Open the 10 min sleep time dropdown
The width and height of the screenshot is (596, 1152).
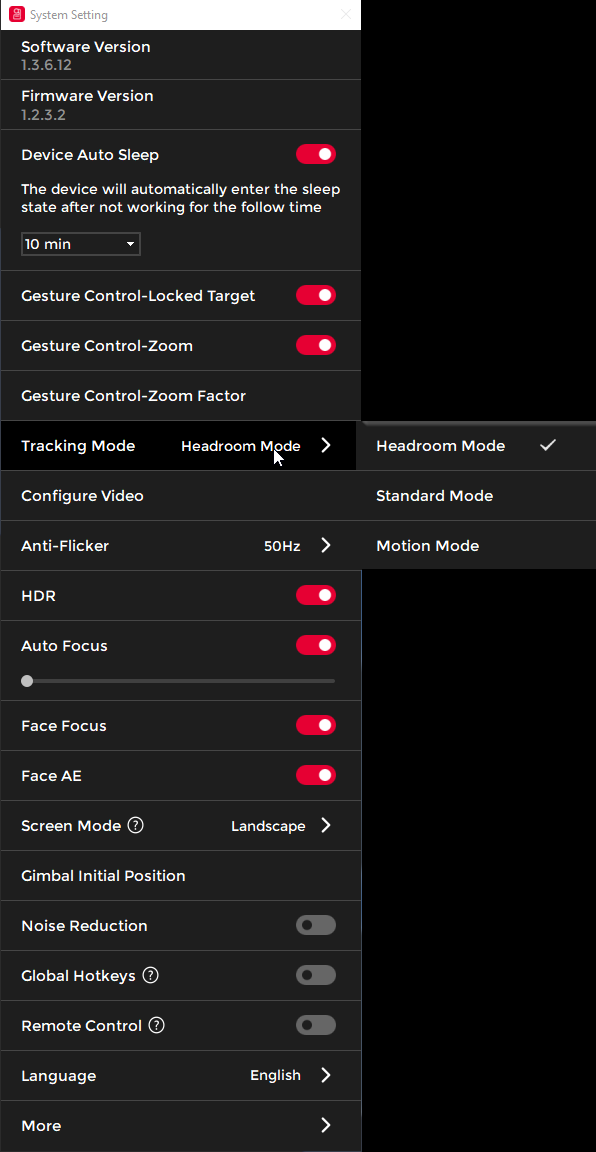81,244
